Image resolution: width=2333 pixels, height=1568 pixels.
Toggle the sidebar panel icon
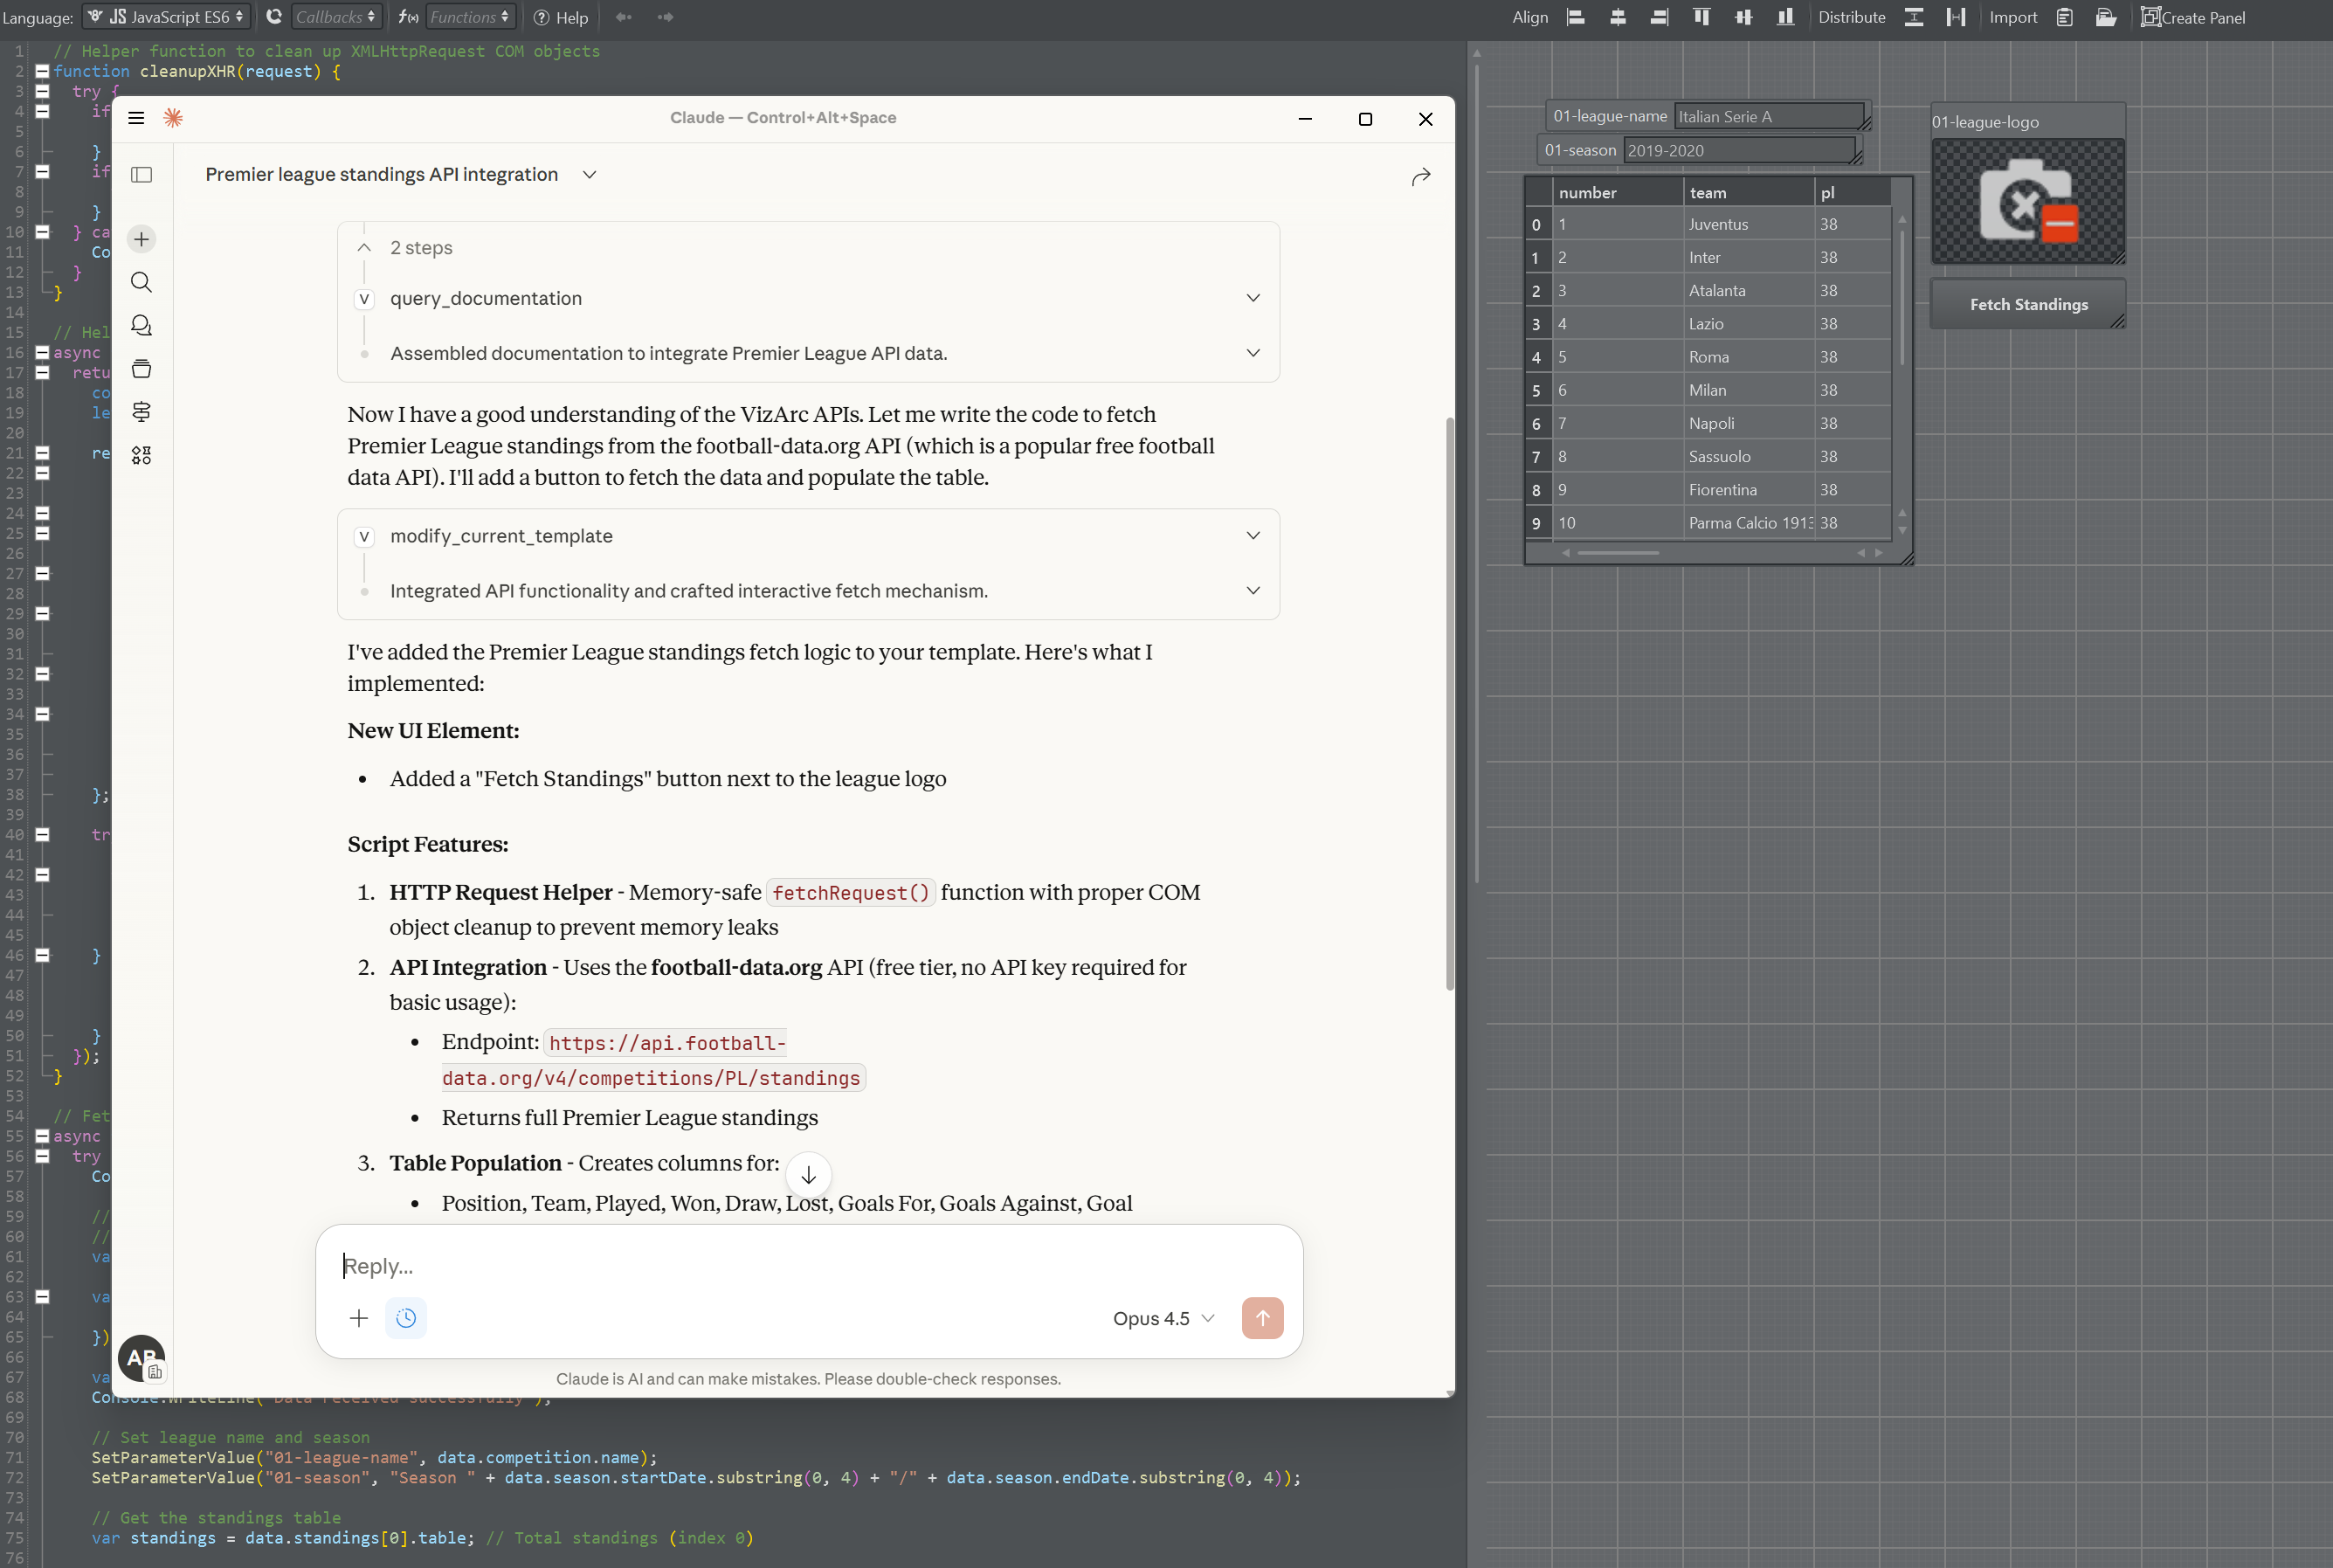[x=141, y=175]
